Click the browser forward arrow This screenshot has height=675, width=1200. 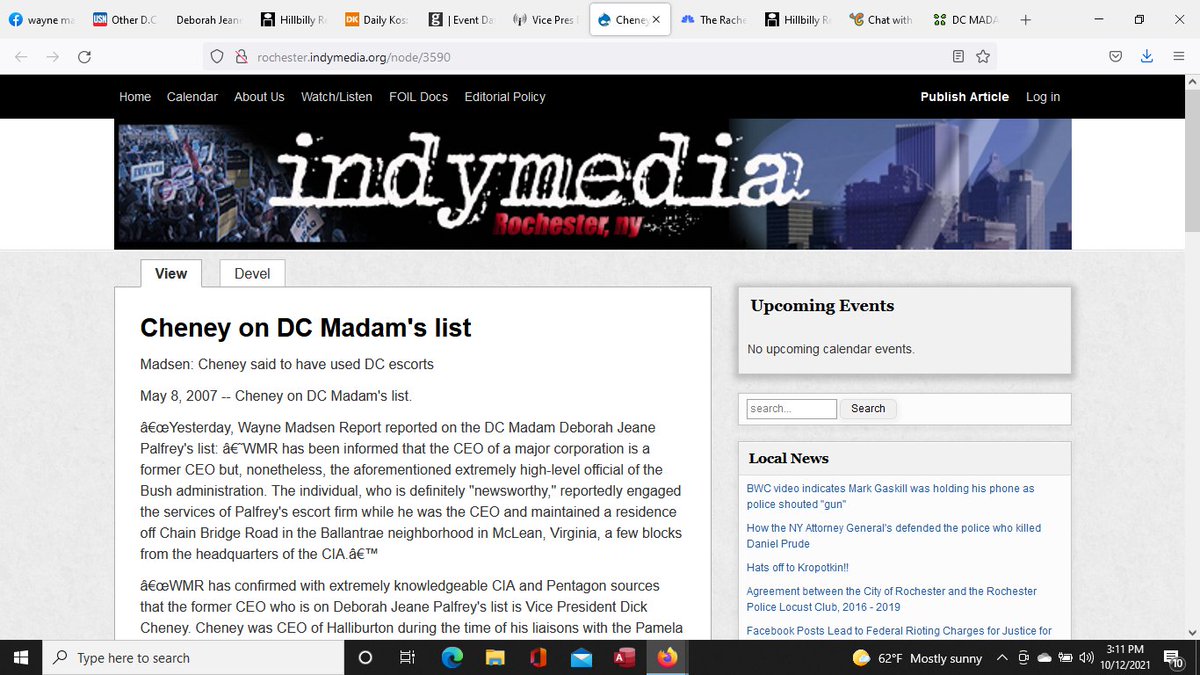(52, 57)
